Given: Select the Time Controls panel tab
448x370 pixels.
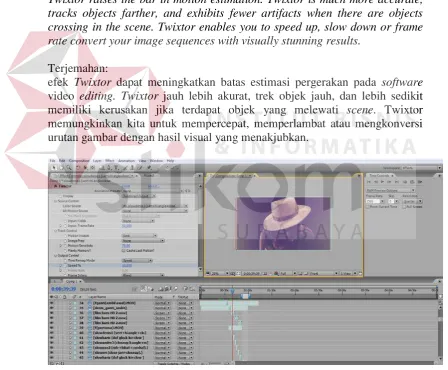Looking at the screenshot, I should tap(379, 175).
